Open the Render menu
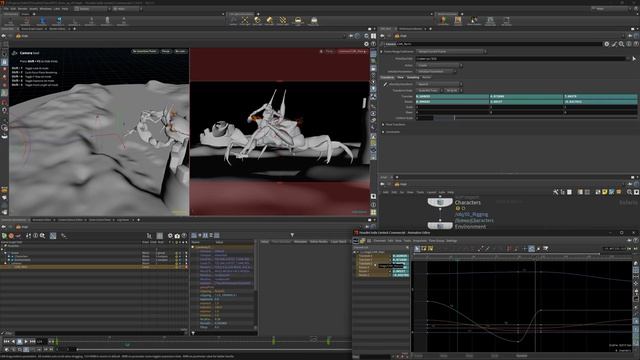 click(x=22, y=9)
